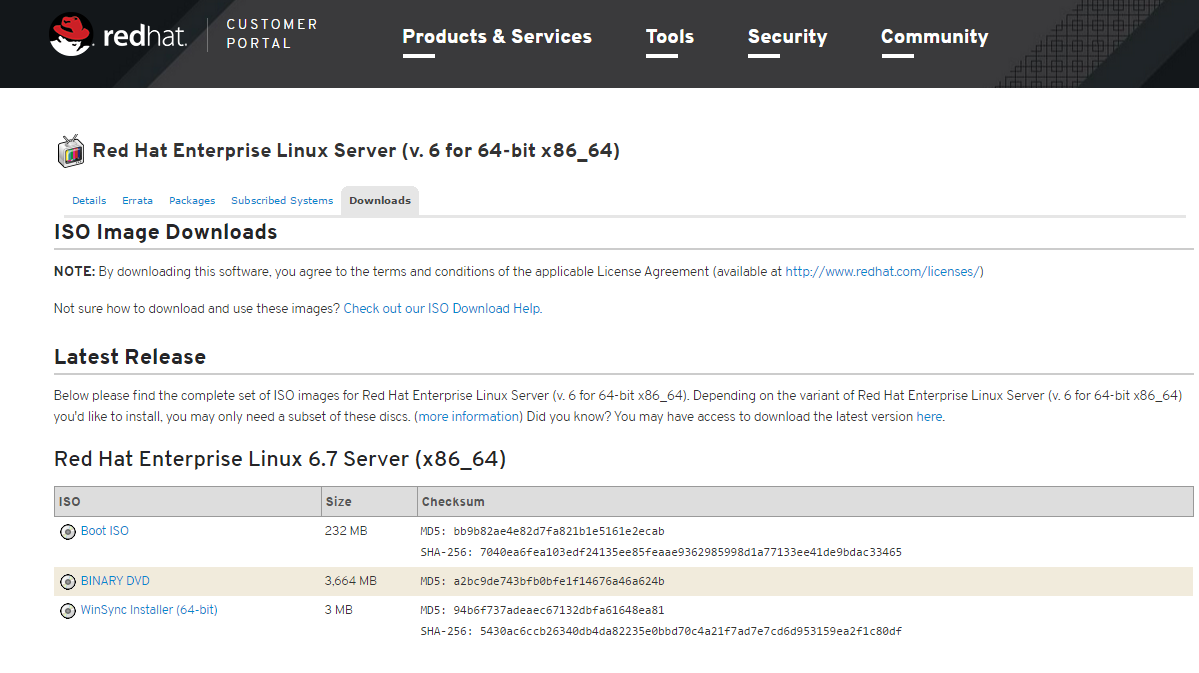Open the Security menu
The width and height of the screenshot is (1199, 673).
tap(788, 37)
